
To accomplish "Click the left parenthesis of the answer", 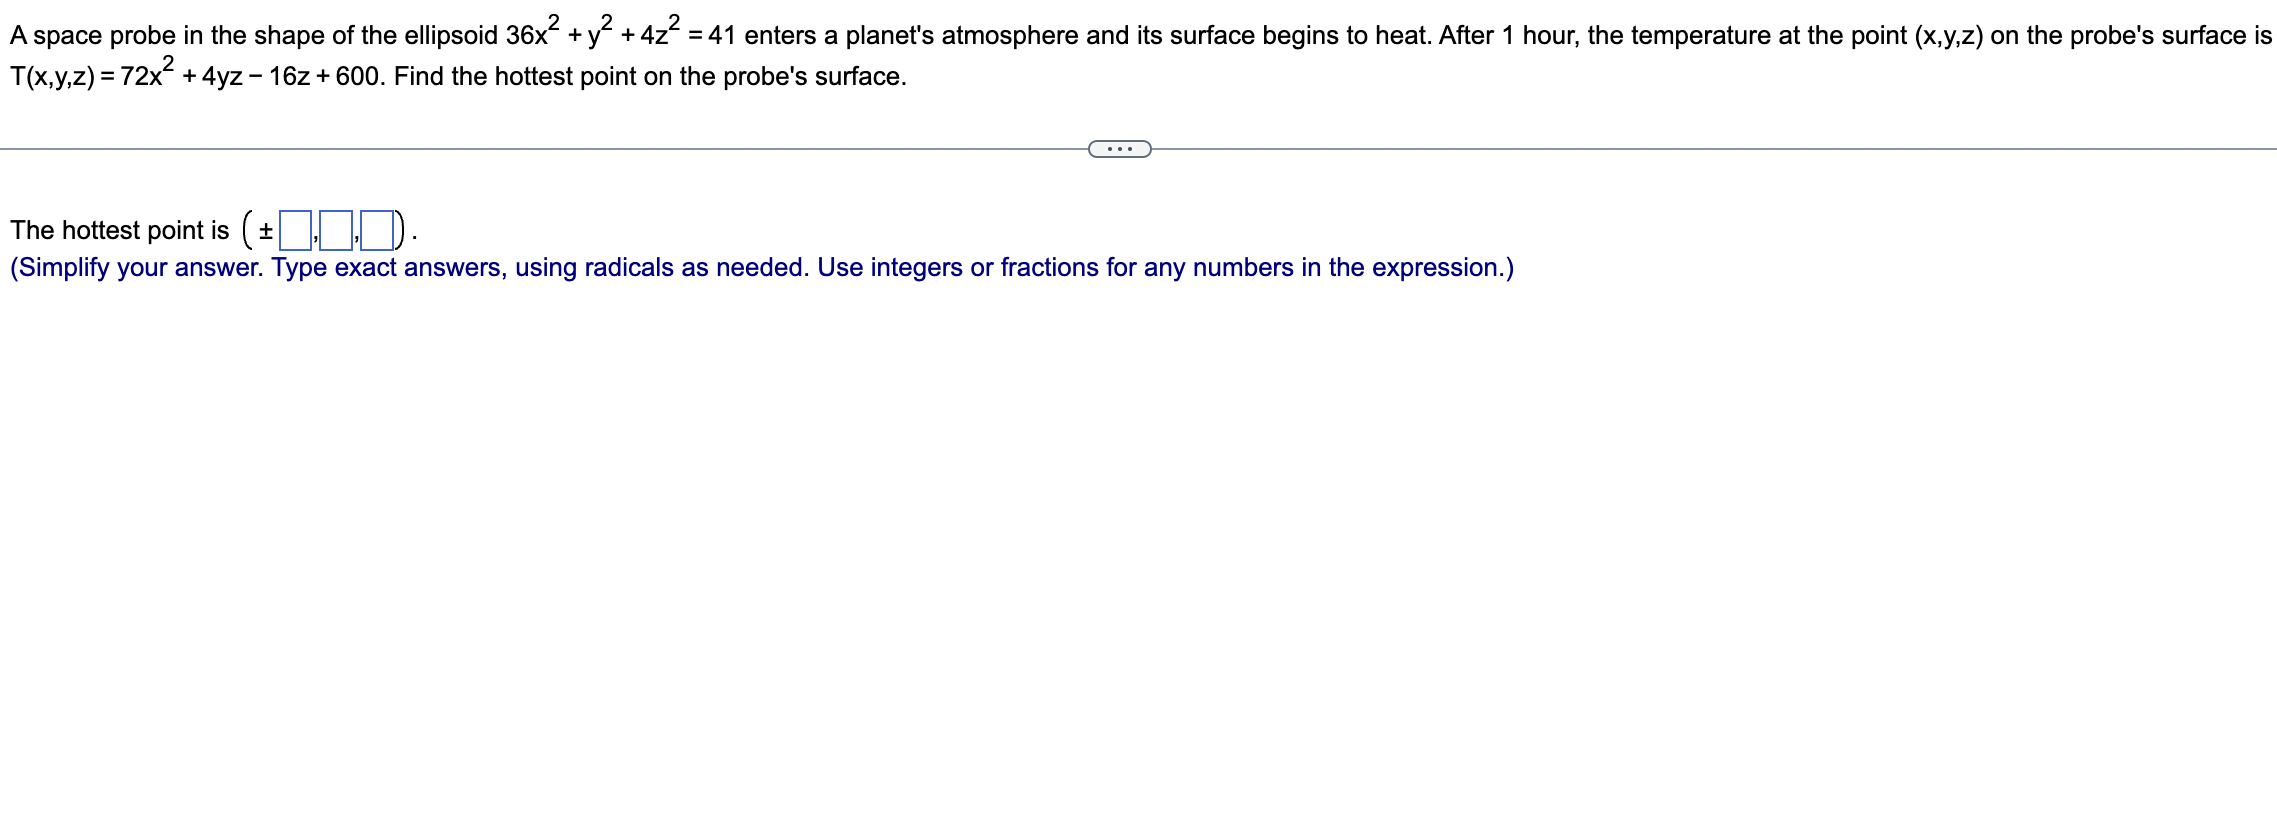I will [x=247, y=230].
